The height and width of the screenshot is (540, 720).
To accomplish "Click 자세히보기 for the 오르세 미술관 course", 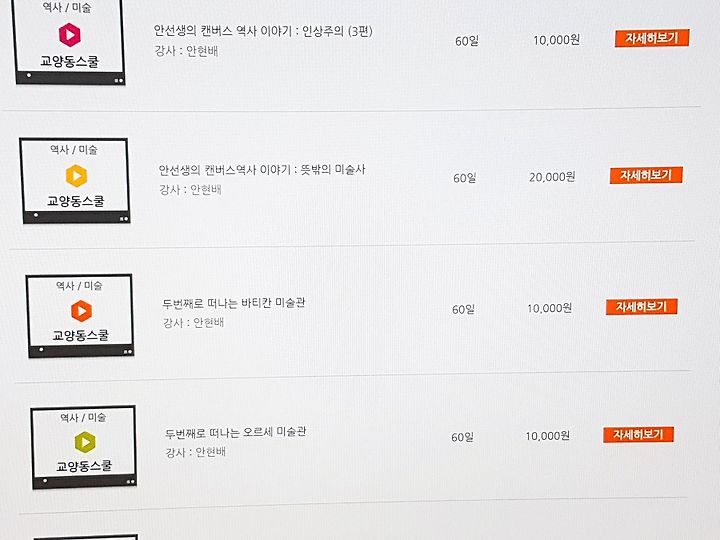I will (x=638, y=434).
